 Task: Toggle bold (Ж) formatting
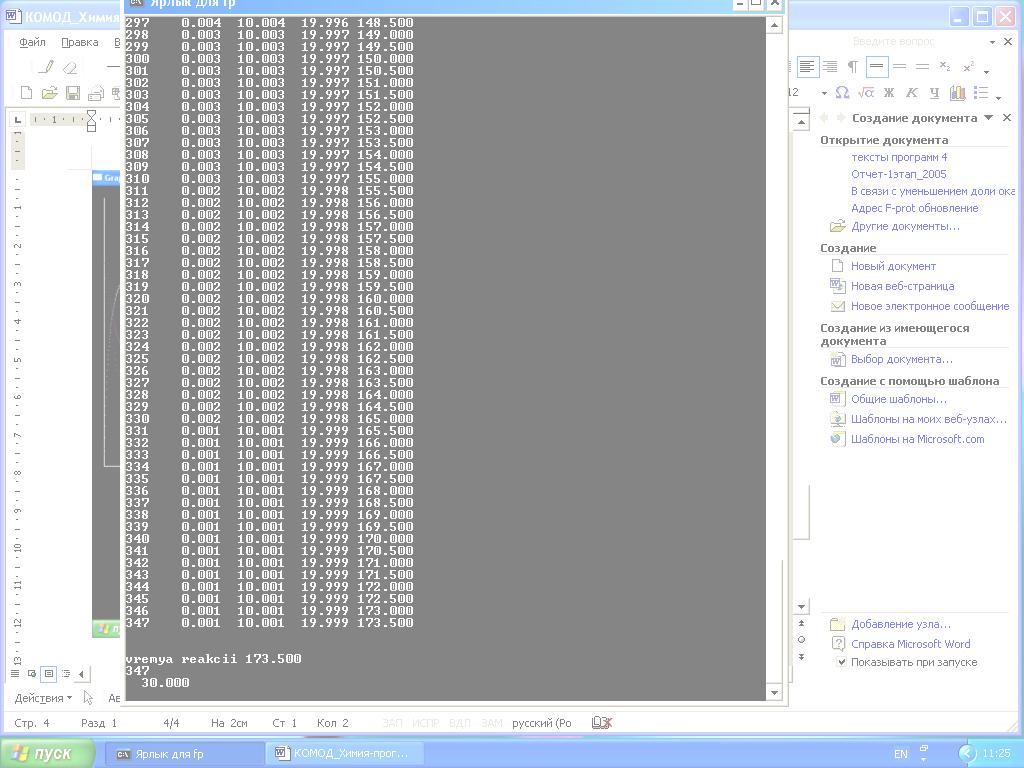[888, 93]
